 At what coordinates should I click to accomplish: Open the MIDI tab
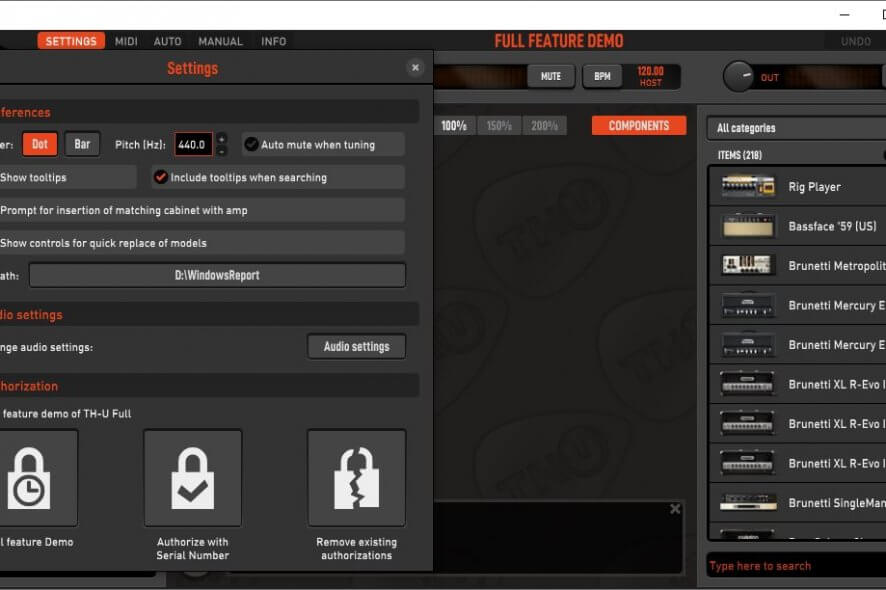126,41
